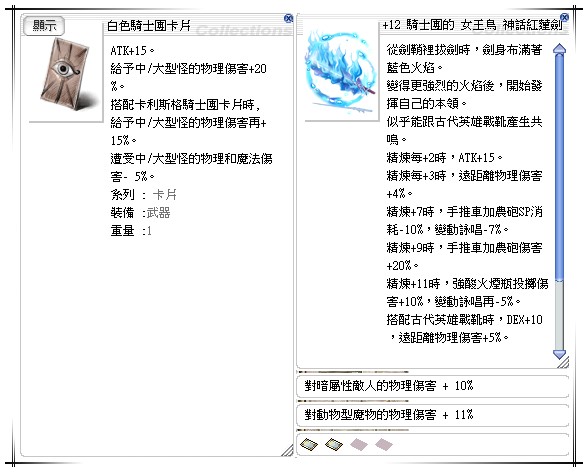Screen dimensions: 588x472
Task: Click the scroll up arrow of description
Action: [559, 49]
